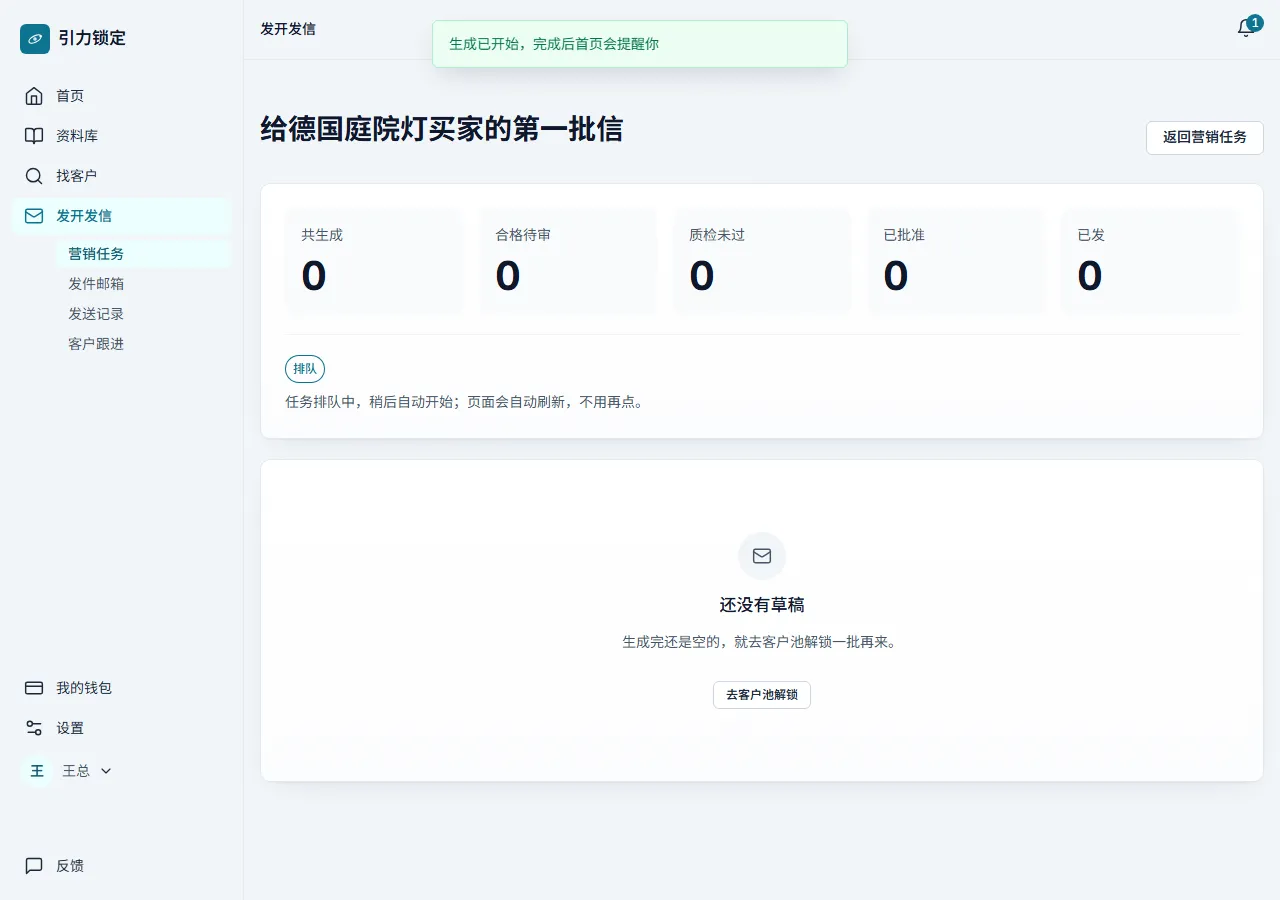1280x900 pixels.
Task: Open the 发送记录 submenu item
Action: click(x=144, y=314)
